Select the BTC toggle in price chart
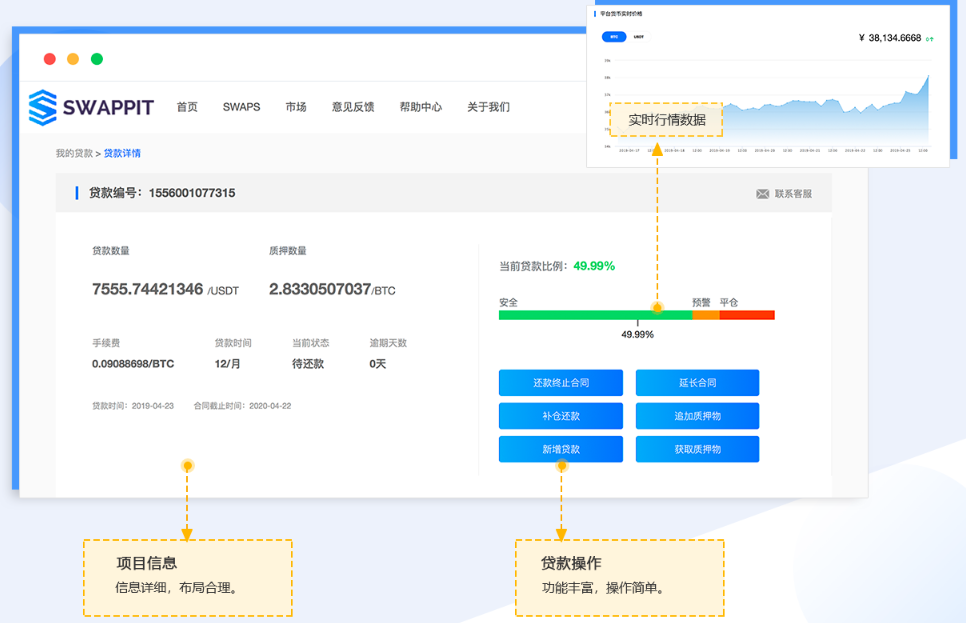This screenshot has width=966, height=623. [614, 37]
